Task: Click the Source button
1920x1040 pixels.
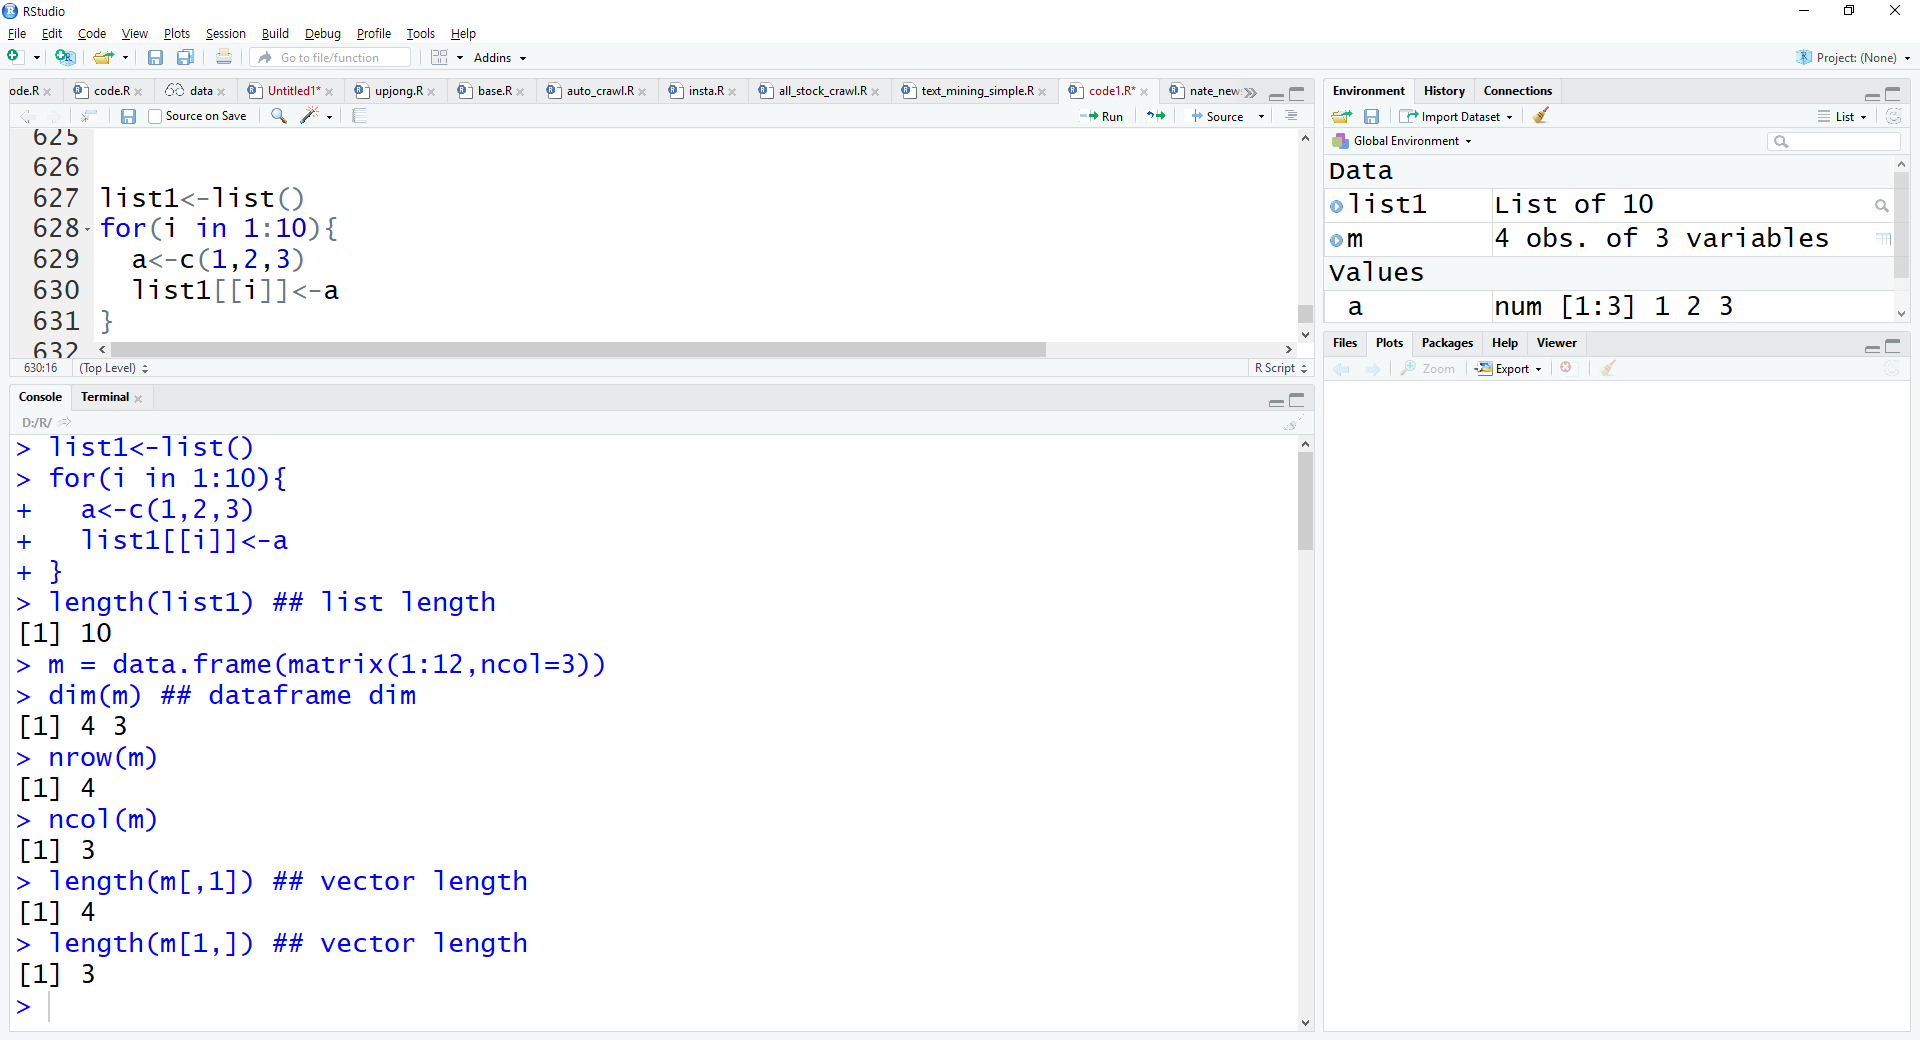Action: 1217,117
